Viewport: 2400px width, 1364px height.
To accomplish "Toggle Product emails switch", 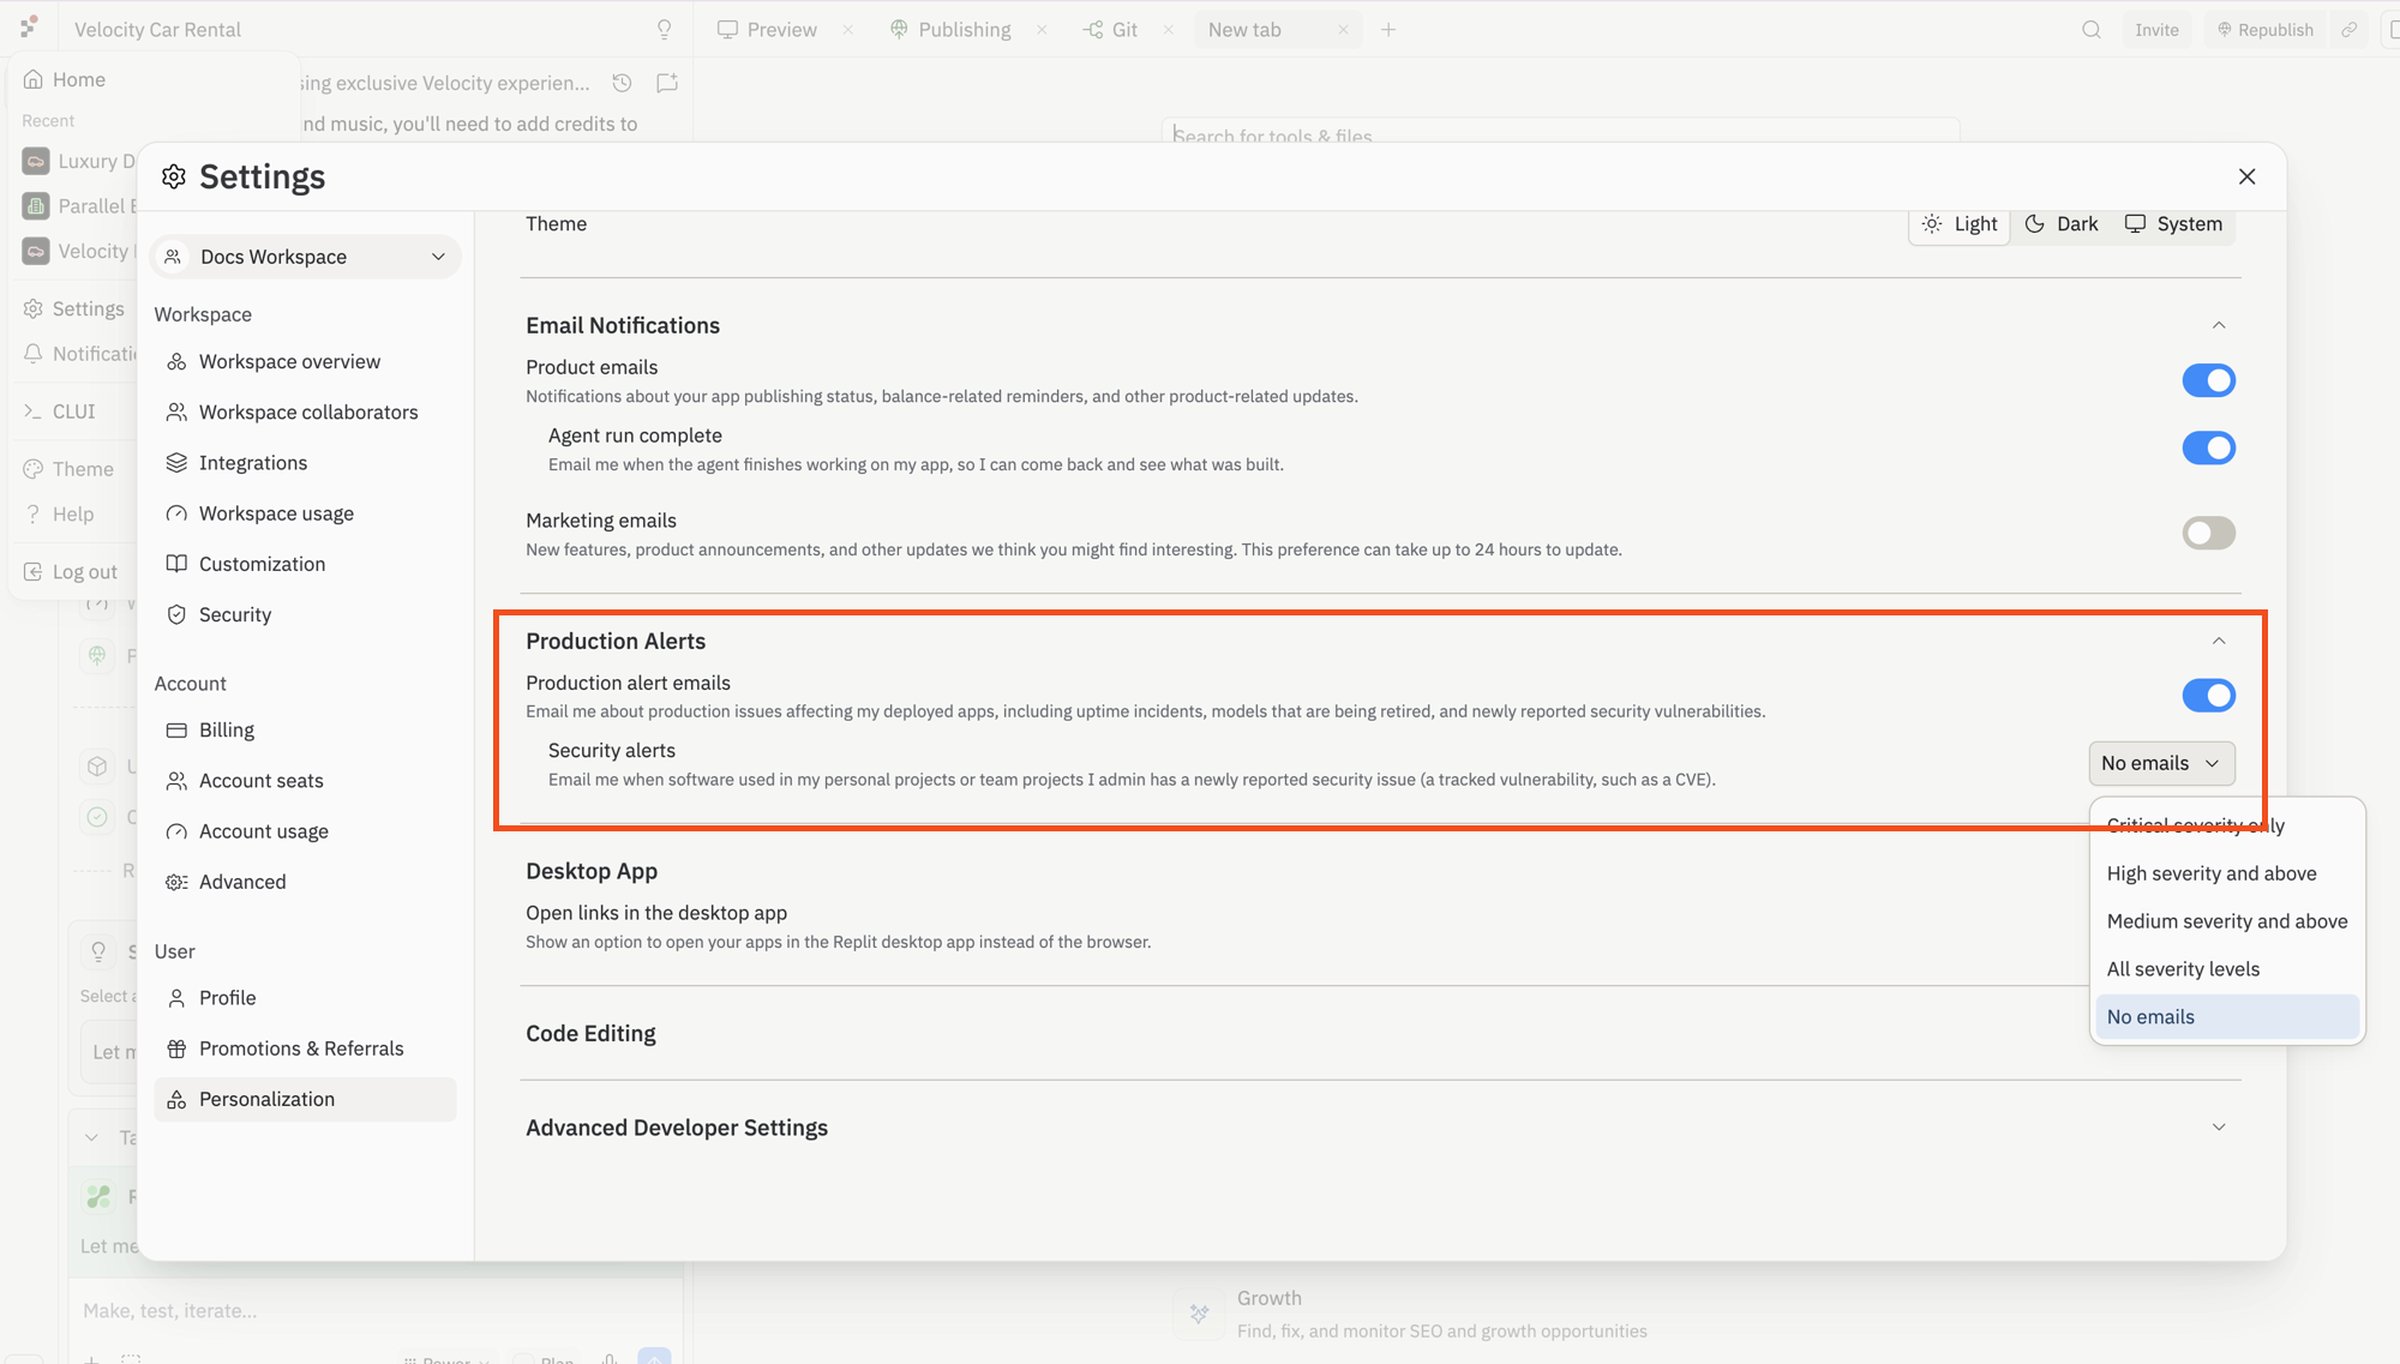I will 2208,381.
